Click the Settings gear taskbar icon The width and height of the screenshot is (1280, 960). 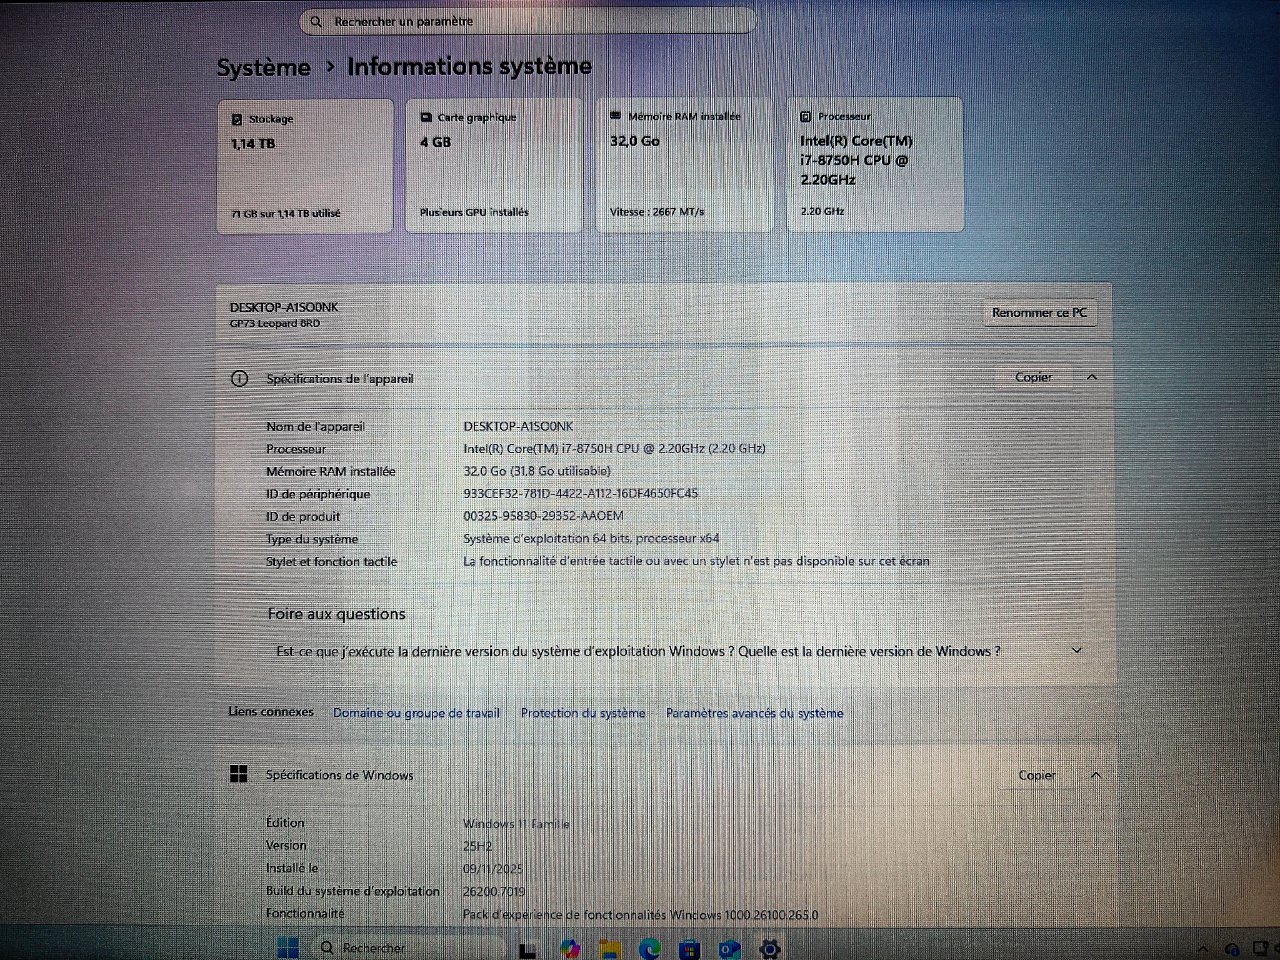[x=769, y=947]
